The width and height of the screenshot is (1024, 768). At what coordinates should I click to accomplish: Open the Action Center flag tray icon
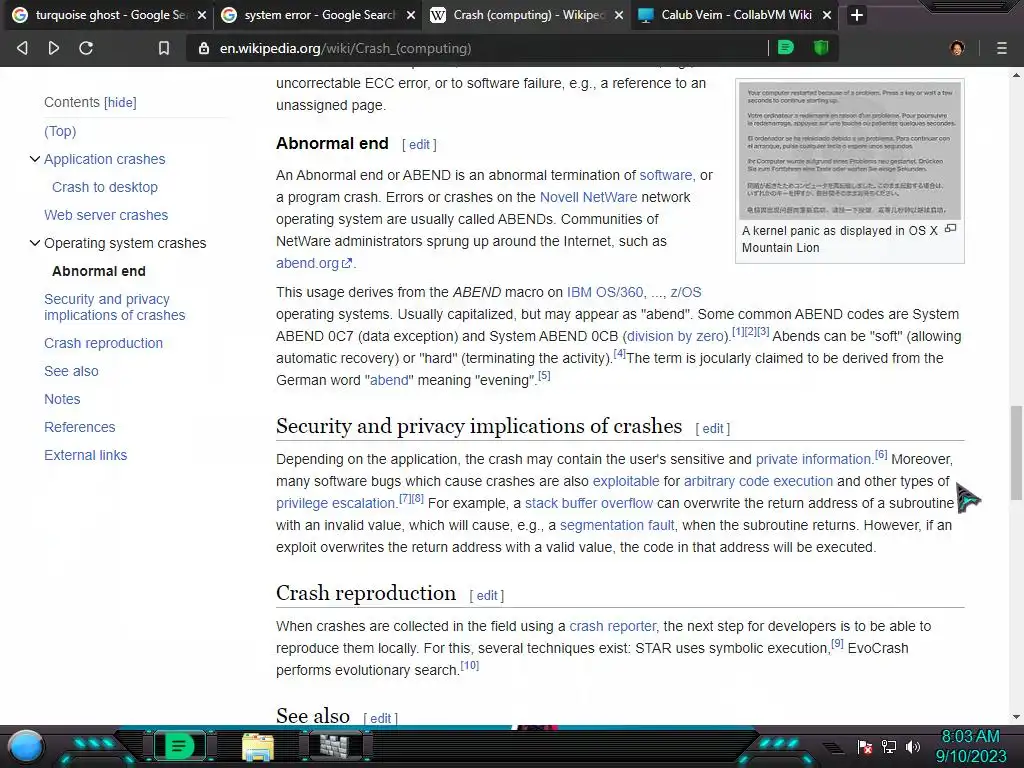pyautogui.click(x=865, y=747)
